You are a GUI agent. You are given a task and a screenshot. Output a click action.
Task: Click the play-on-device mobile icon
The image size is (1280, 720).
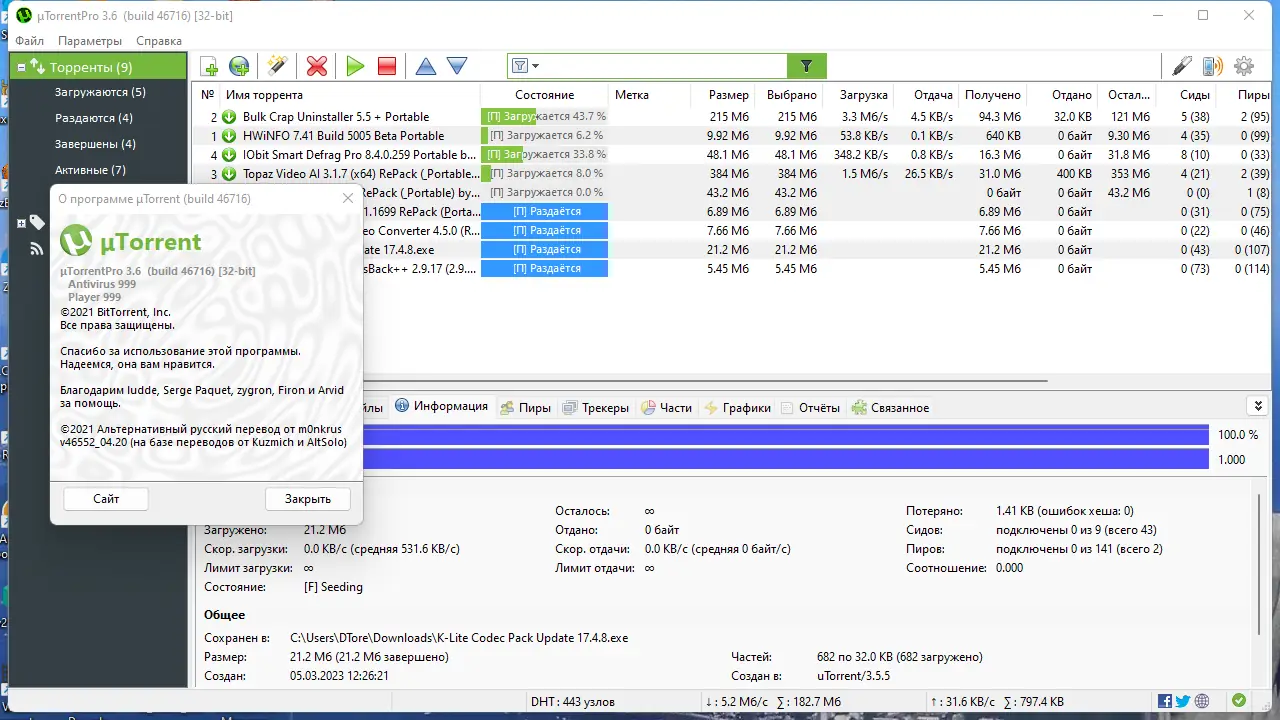point(1212,65)
